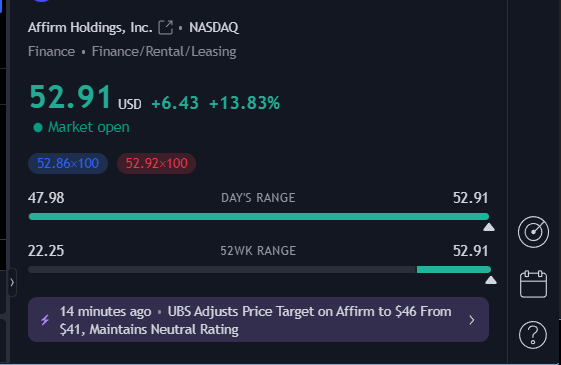The width and height of the screenshot is (561, 365).
Task: Click the 52WK Range progress bar
Action: pos(259,269)
